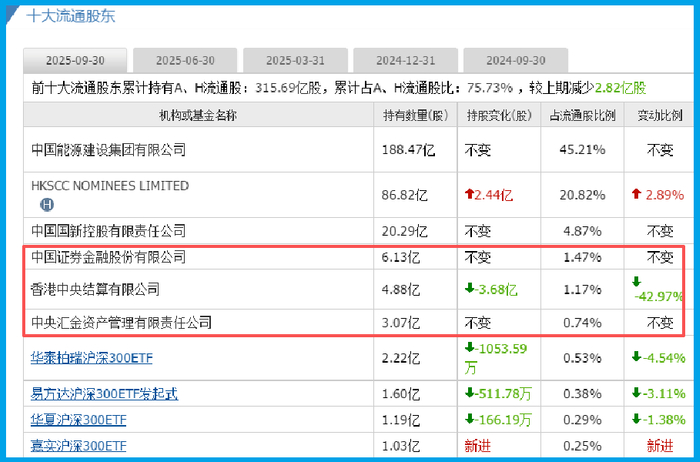Click the 1.19亿 holding value
This screenshot has width=700, height=462.
coord(401,420)
